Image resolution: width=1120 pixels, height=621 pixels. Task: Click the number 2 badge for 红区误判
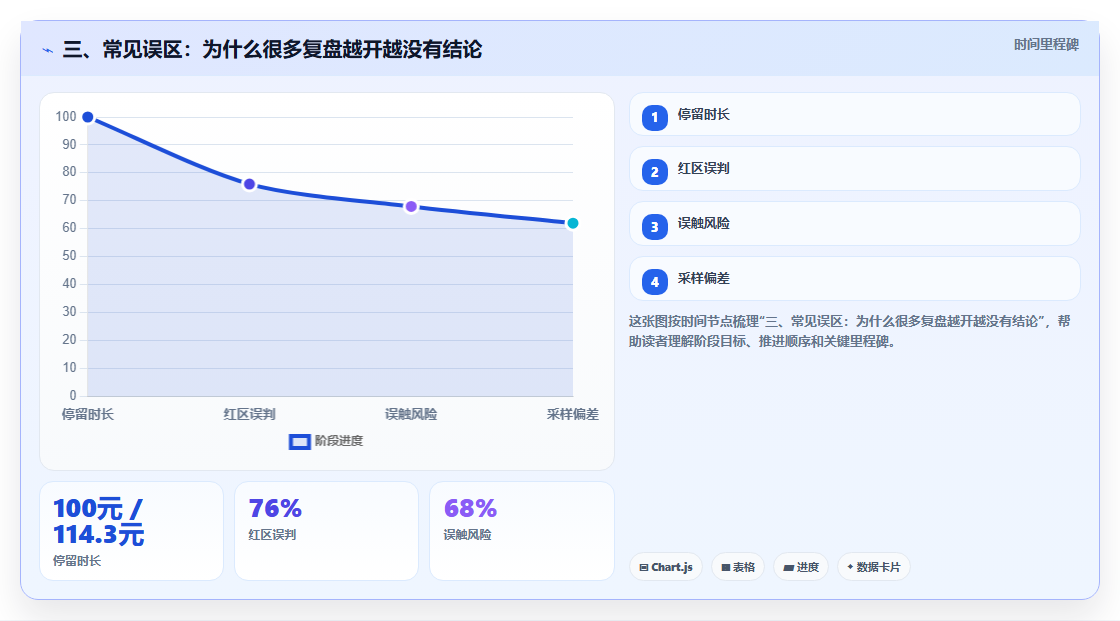coord(654,172)
